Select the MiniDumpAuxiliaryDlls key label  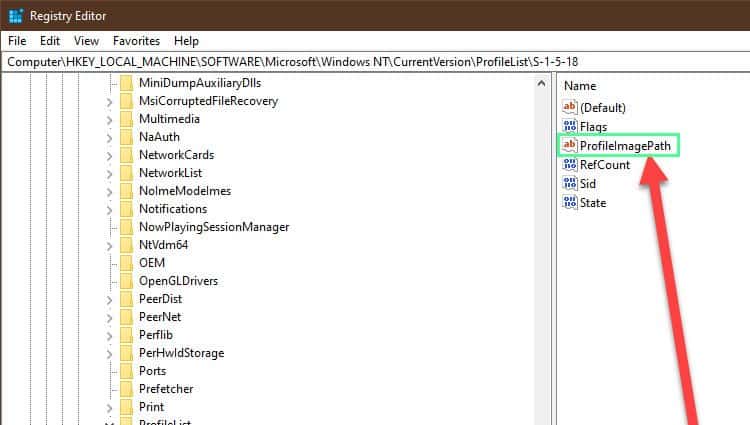200,83
